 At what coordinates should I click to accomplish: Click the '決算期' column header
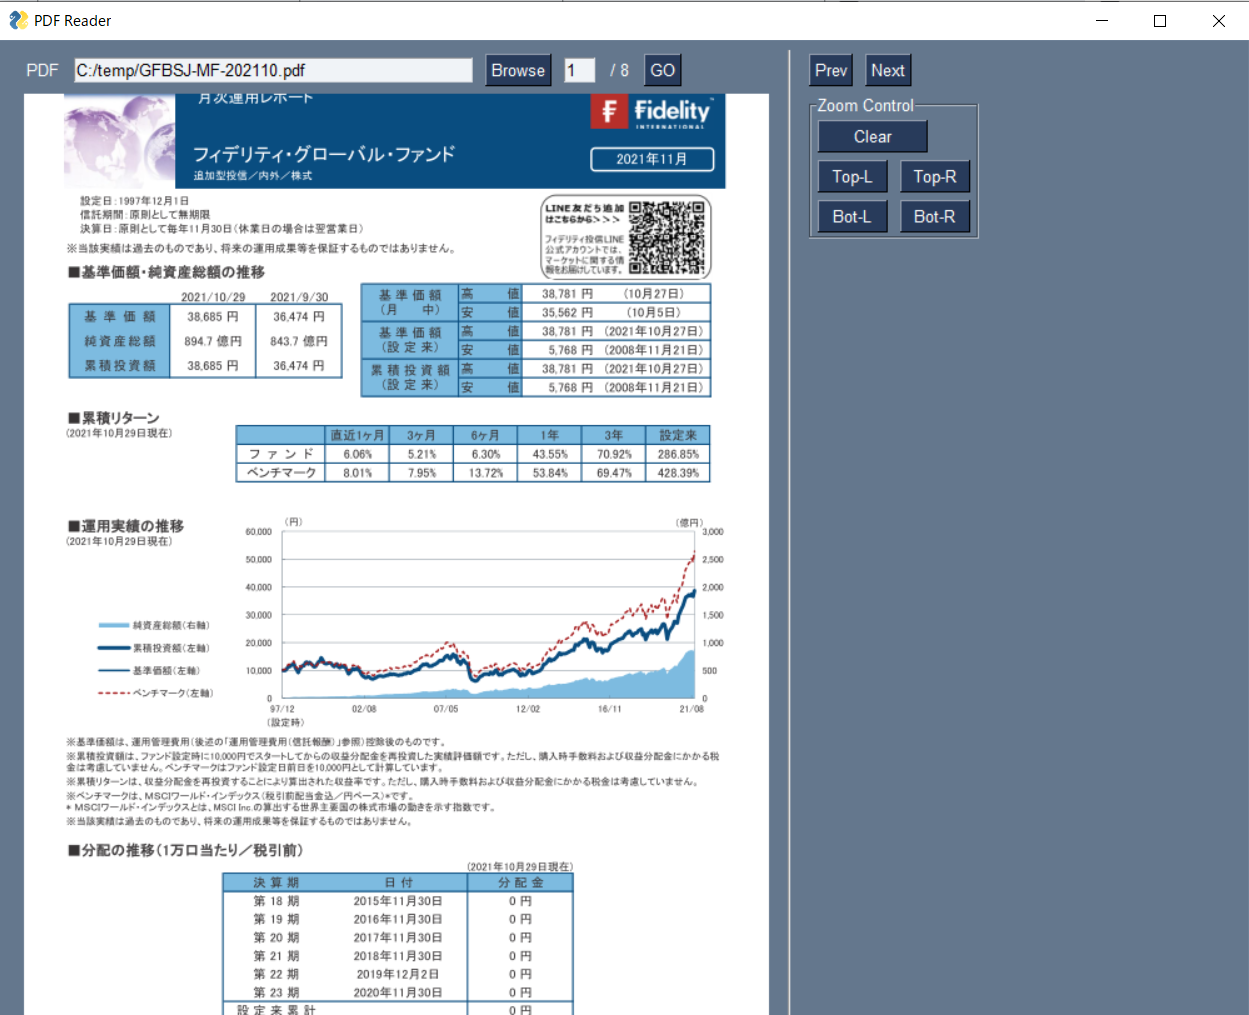[276, 883]
